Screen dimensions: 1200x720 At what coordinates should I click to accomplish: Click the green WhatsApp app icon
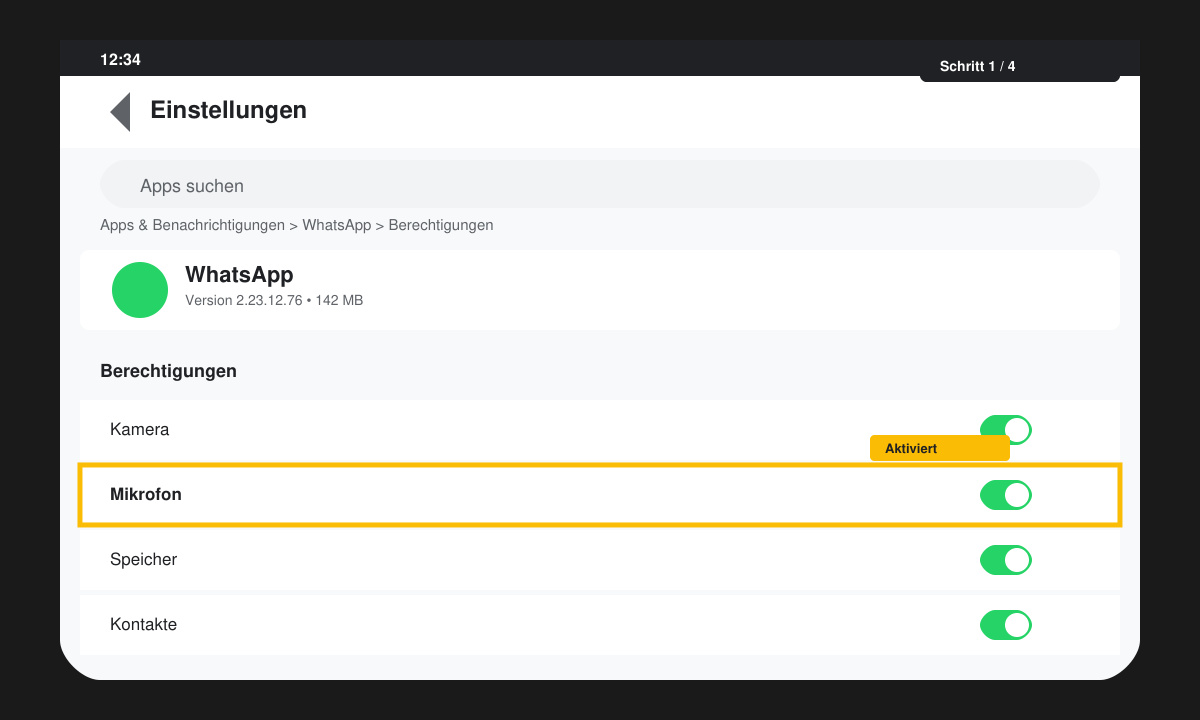point(140,290)
